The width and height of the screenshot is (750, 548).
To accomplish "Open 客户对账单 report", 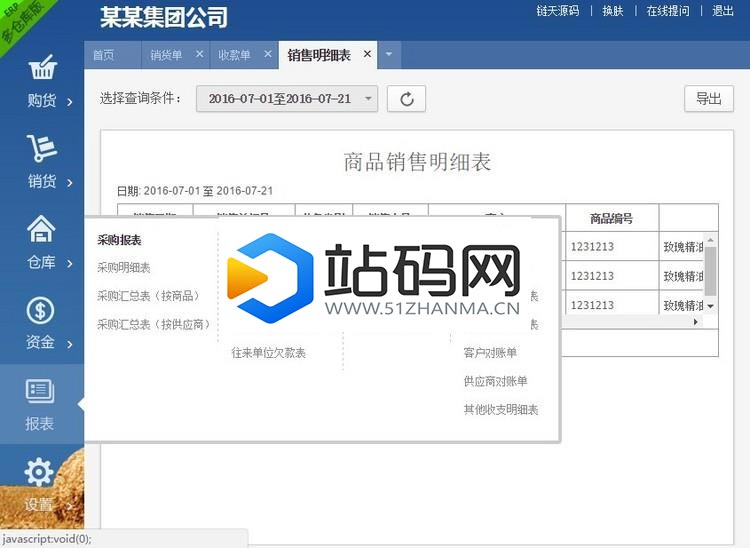I will tap(490, 353).
